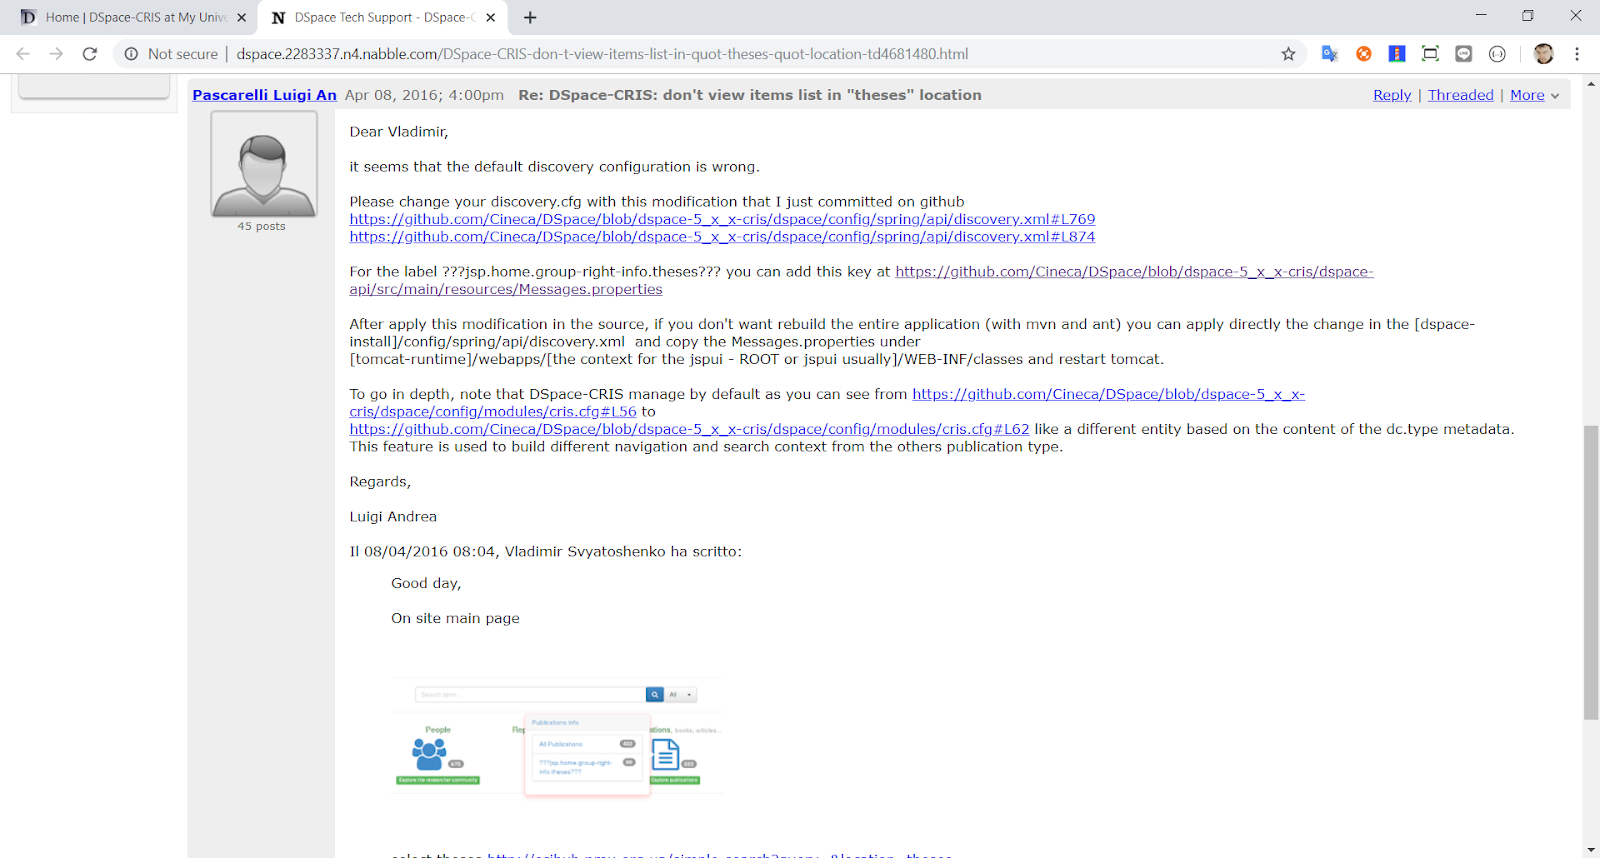
Task: Open discovery.xml#L769 GitHub link
Action: 722,219
